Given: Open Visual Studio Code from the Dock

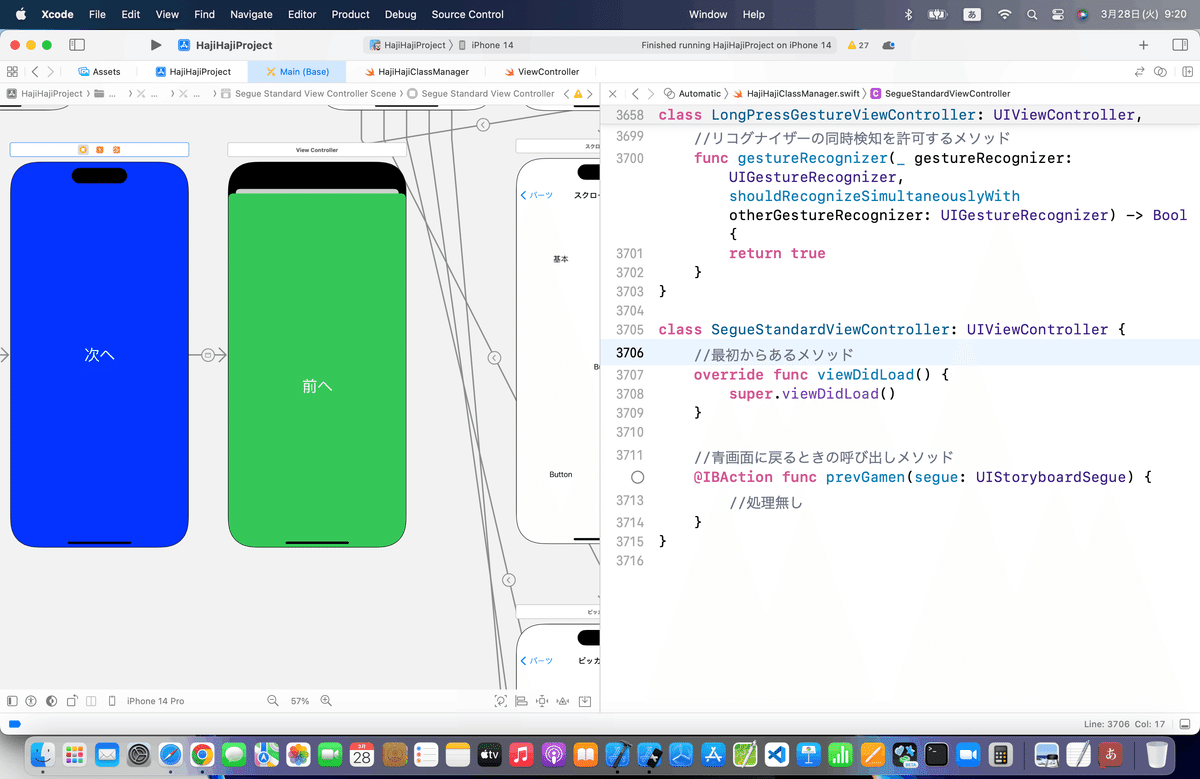Looking at the screenshot, I should (x=778, y=754).
